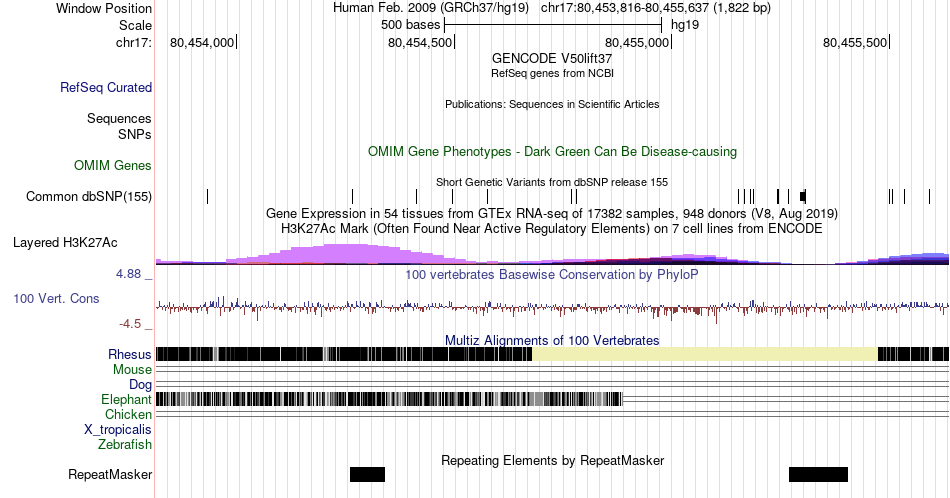Click the leftmost dbSNP variant tick
Image resolution: width=950 pixels, height=498 pixels.
point(207,196)
